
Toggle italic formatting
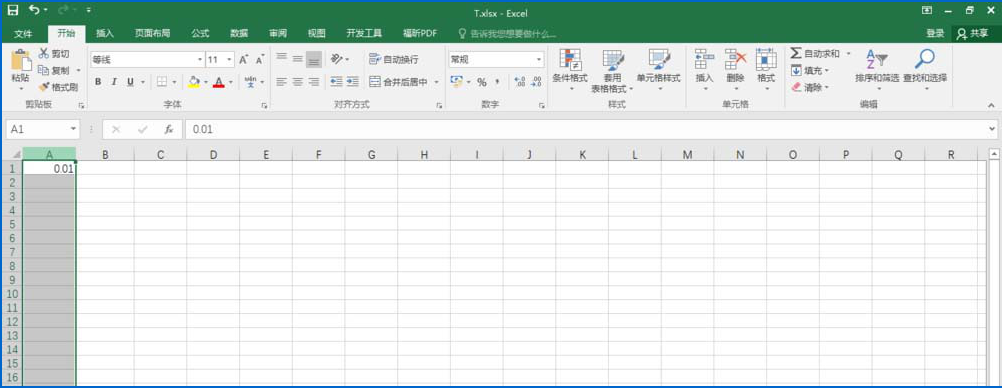(114, 82)
